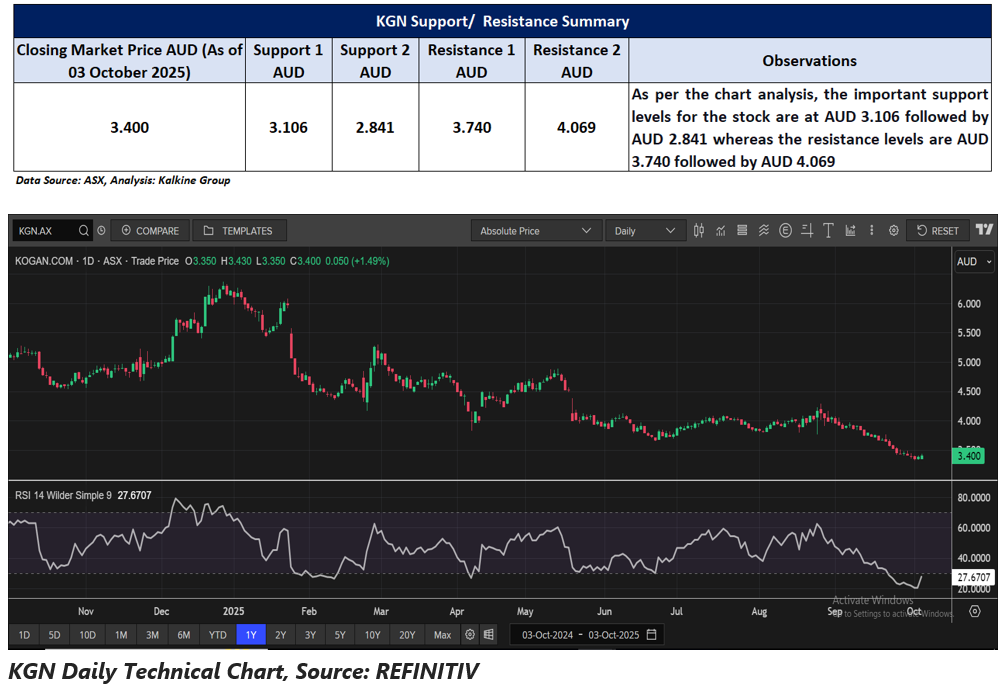The width and height of the screenshot is (1008, 690).
Task: Select the 5Y time range
Action: click(x=341, y=635)
